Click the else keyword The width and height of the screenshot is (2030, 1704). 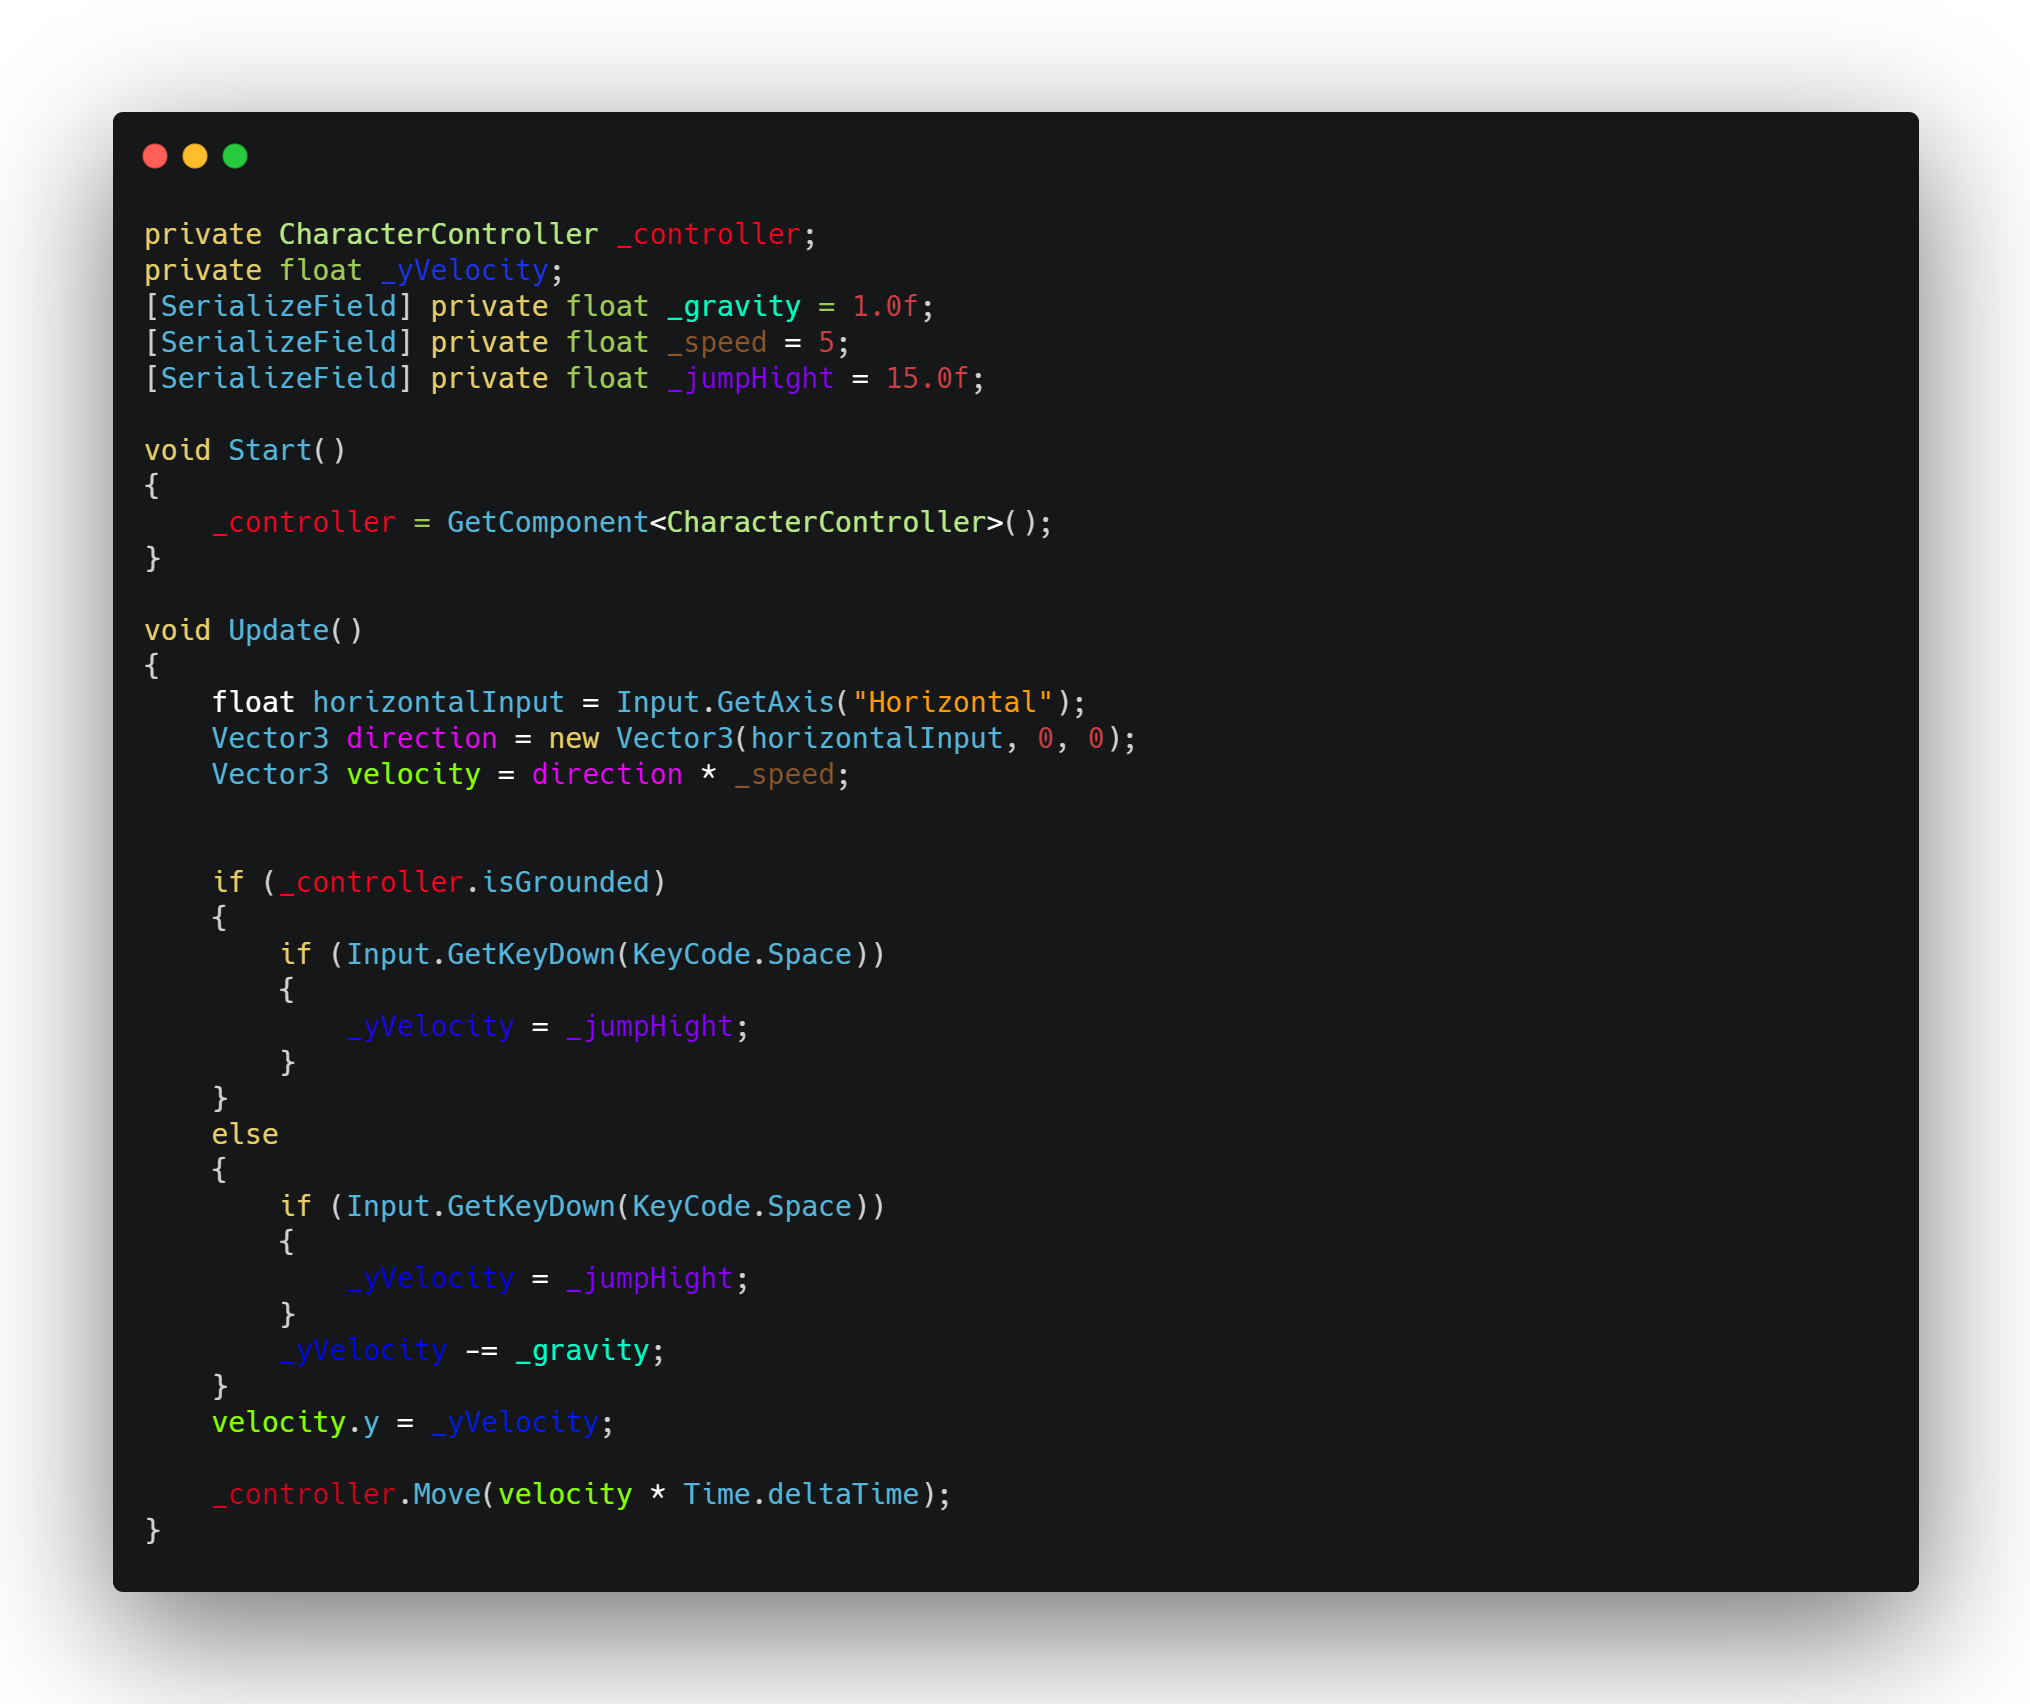[245, 1134]
